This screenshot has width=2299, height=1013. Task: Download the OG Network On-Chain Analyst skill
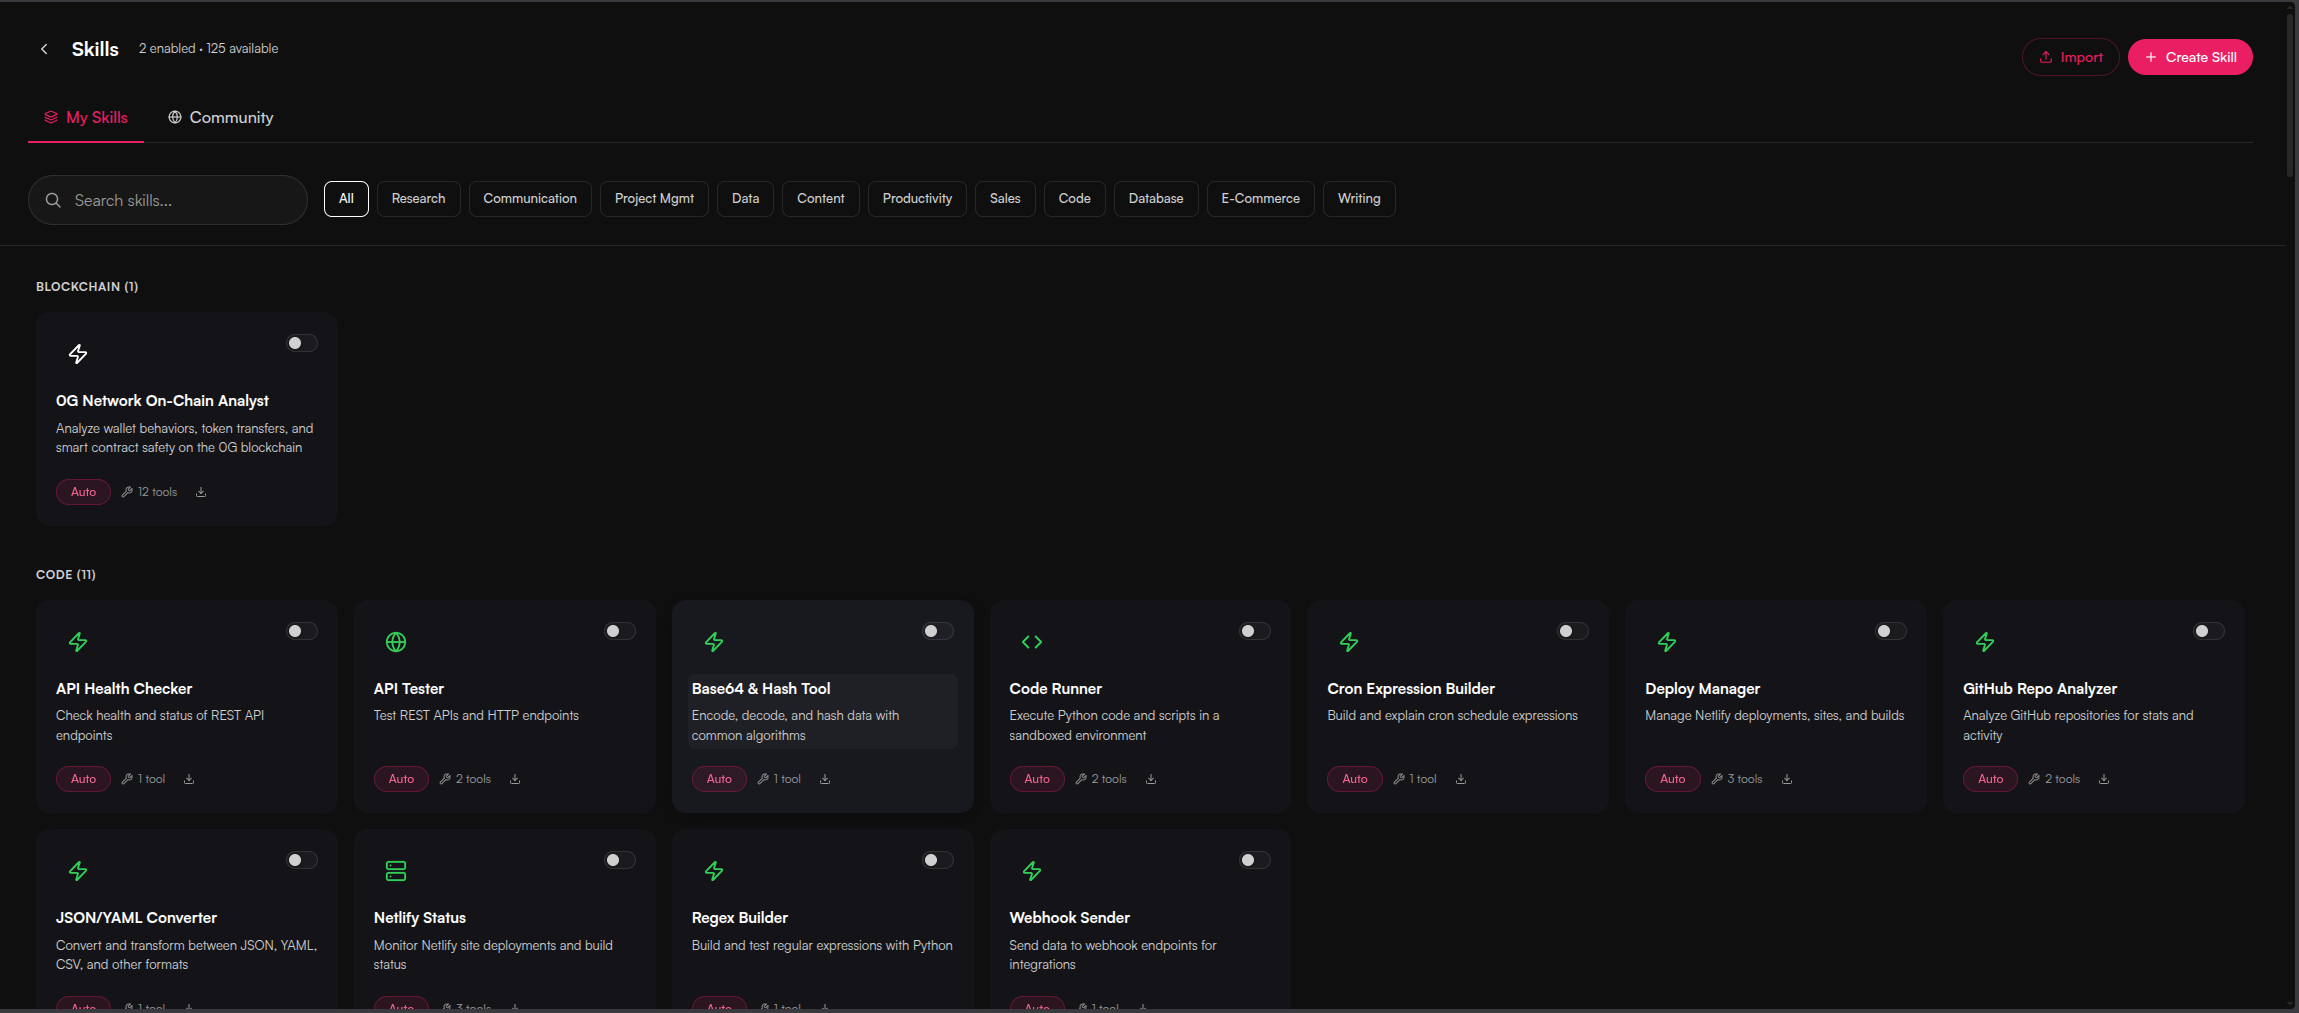201,492
